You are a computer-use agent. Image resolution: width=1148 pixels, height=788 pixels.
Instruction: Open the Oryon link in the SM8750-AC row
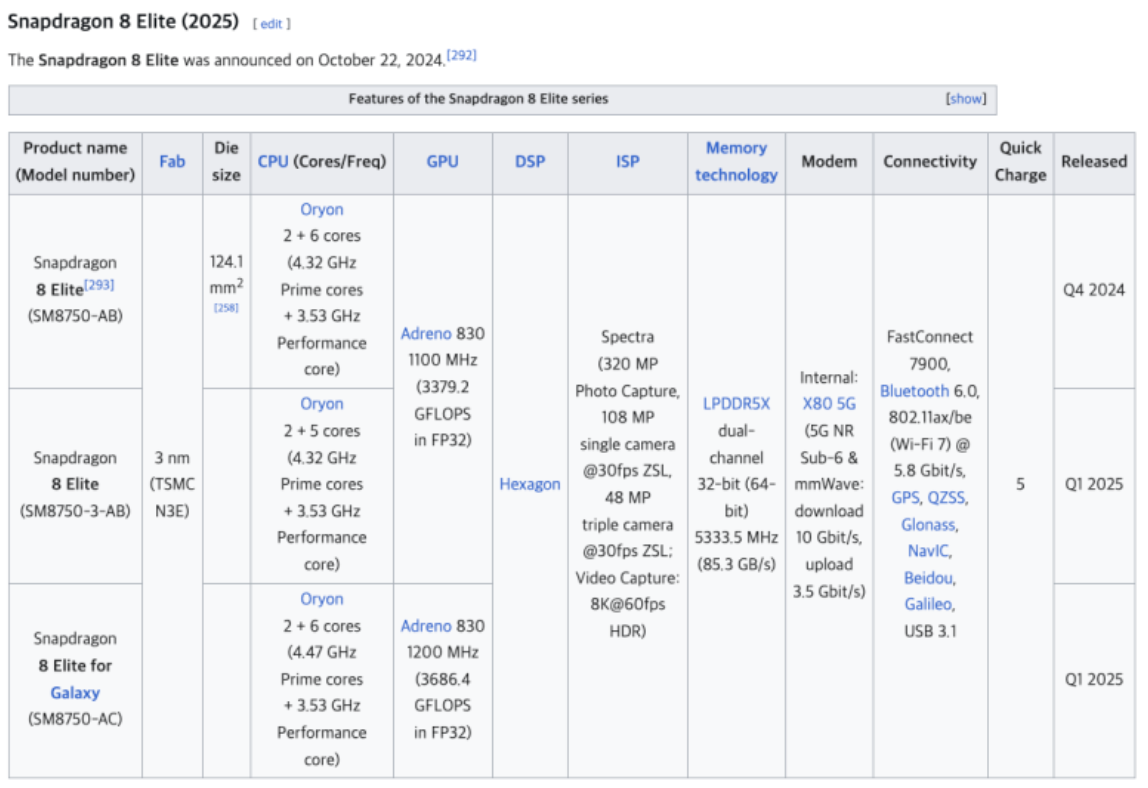[321, 599]
